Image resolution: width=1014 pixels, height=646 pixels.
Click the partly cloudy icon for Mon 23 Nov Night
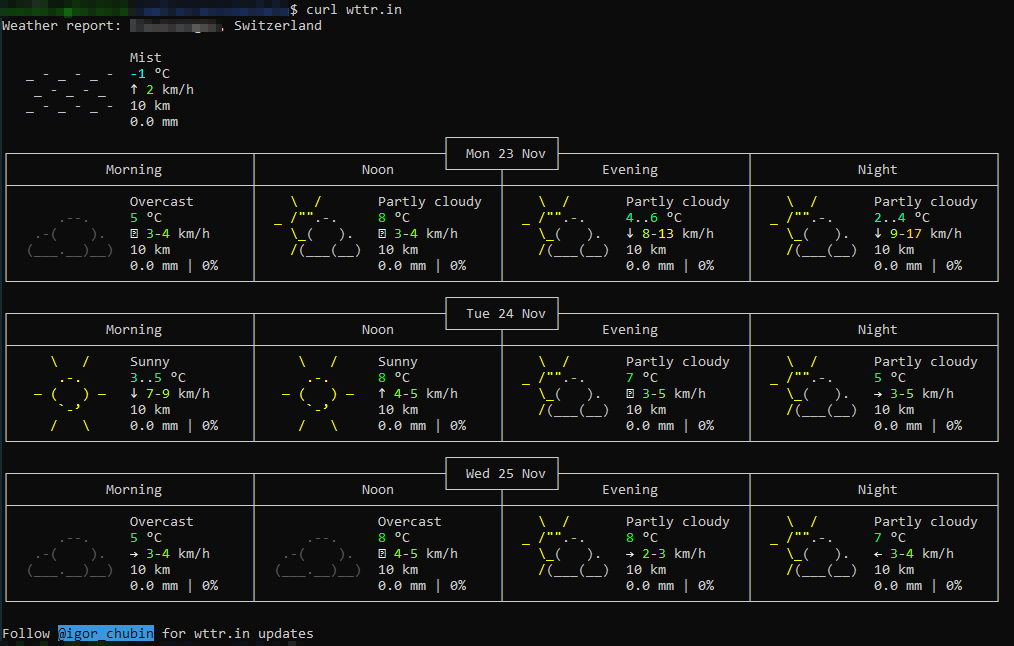point(814,226)
